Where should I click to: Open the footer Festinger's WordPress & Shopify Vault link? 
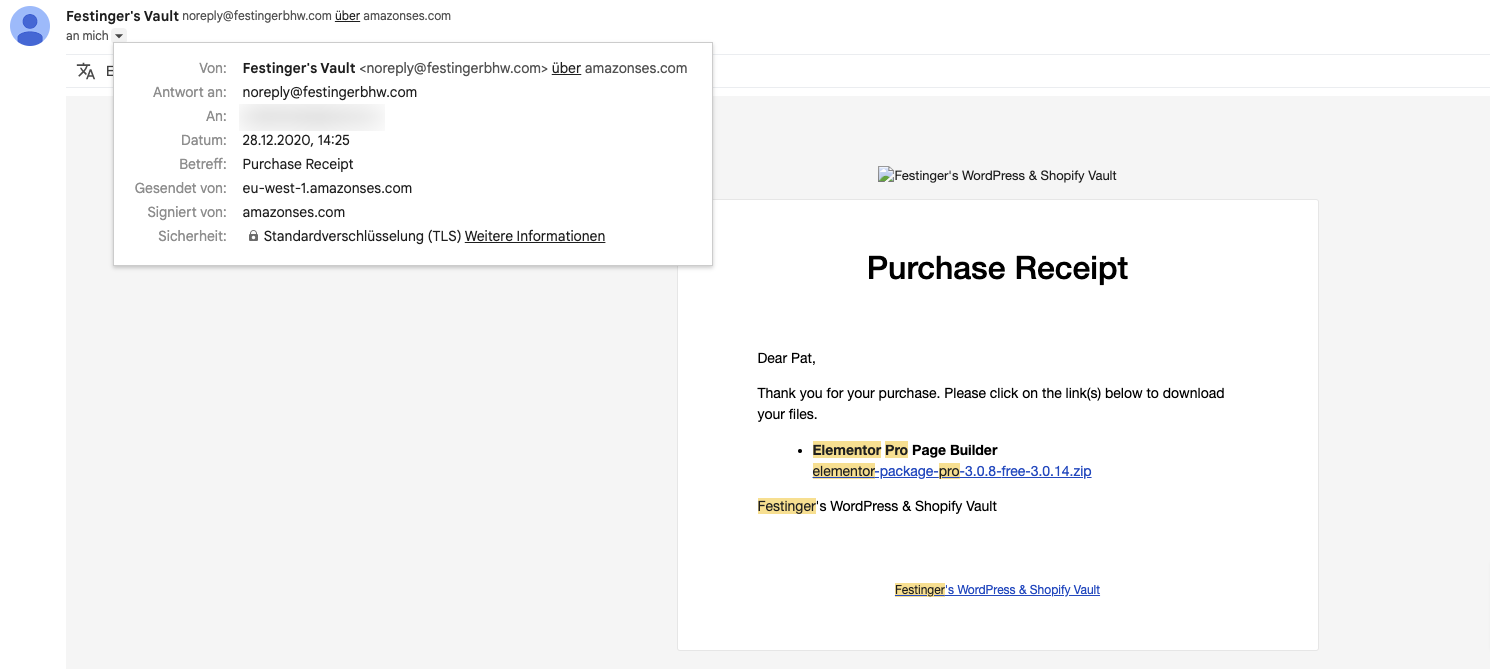coord(997,590)
